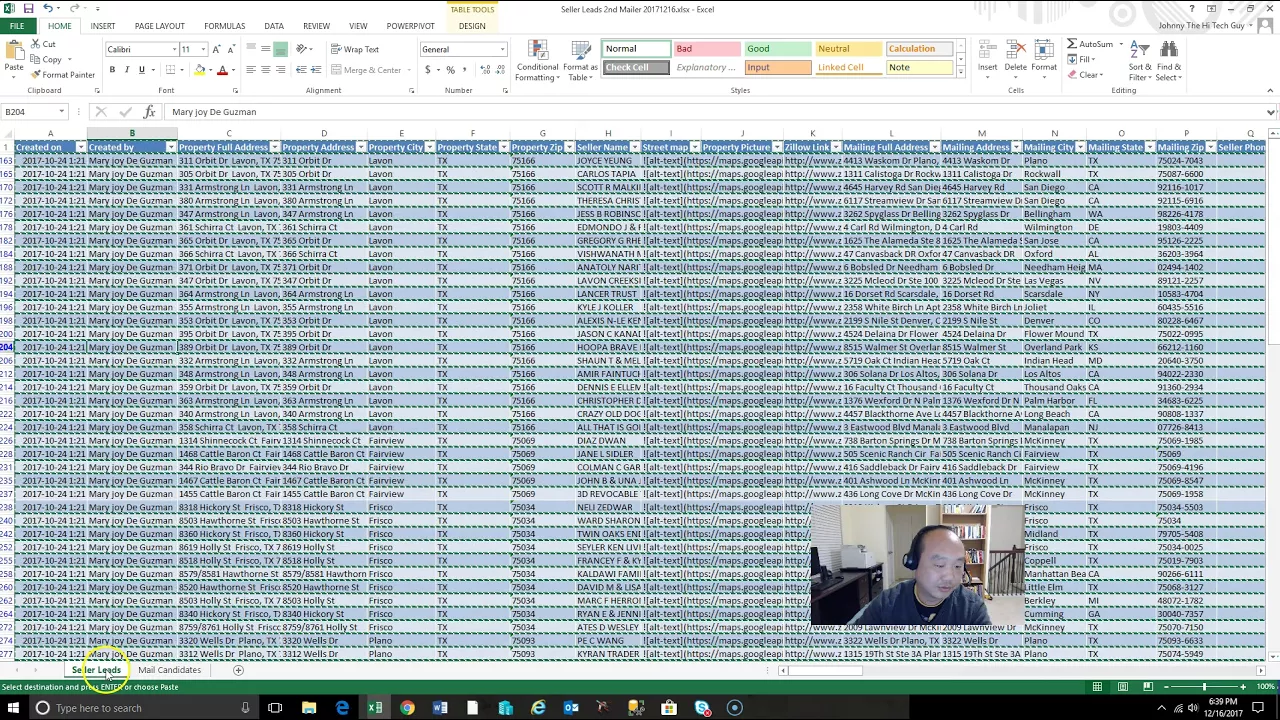
Task: Open the Mail Candidates sheet tab
Action: coord(170,670)
